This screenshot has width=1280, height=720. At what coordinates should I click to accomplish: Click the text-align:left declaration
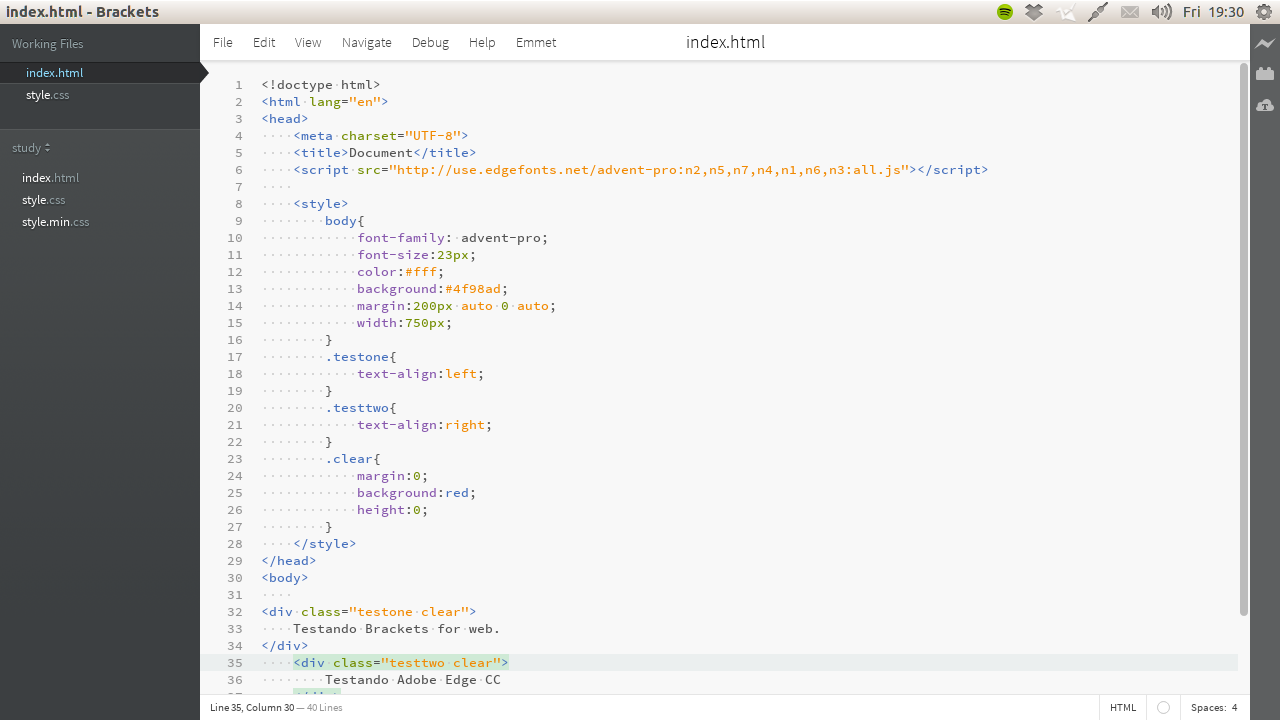[421, 374]
